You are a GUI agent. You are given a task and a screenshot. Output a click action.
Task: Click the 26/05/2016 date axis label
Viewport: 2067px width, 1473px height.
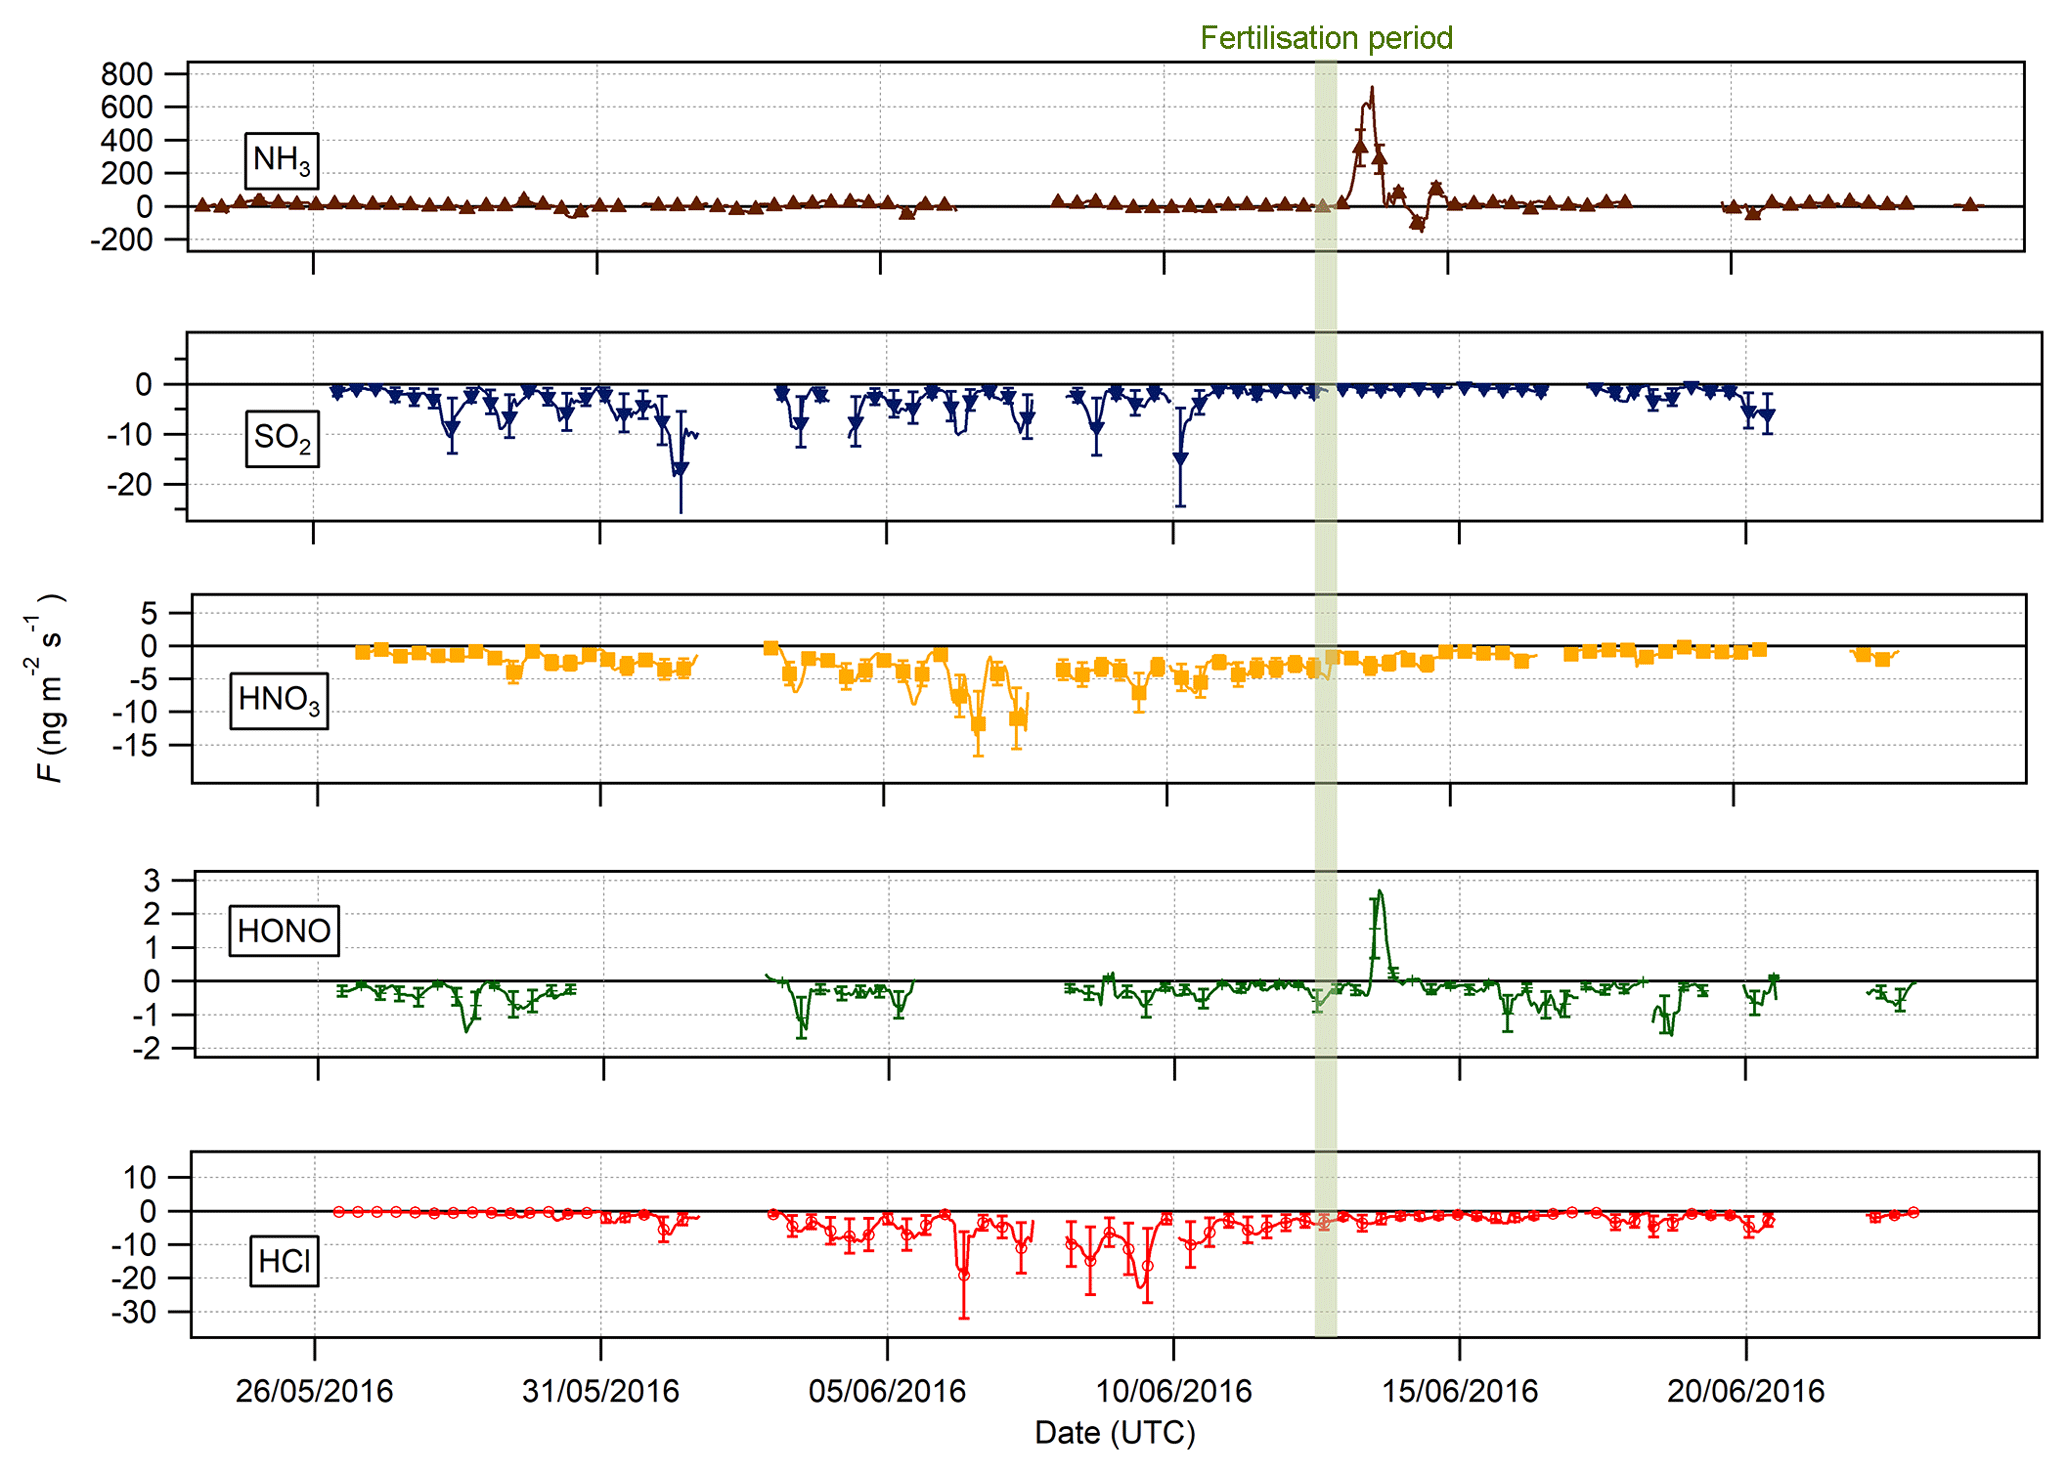(314, 1391)
